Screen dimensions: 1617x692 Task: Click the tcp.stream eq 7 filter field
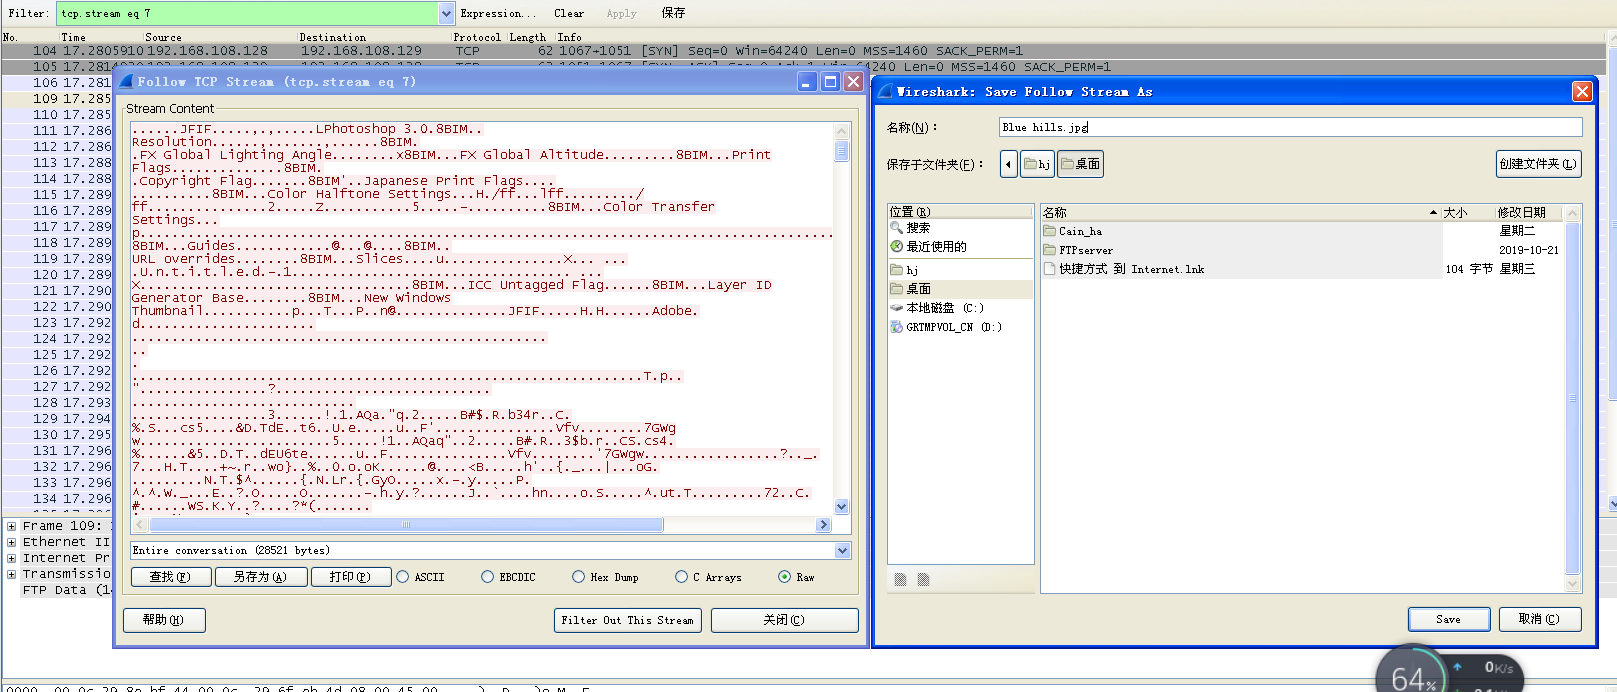(248, 13)
